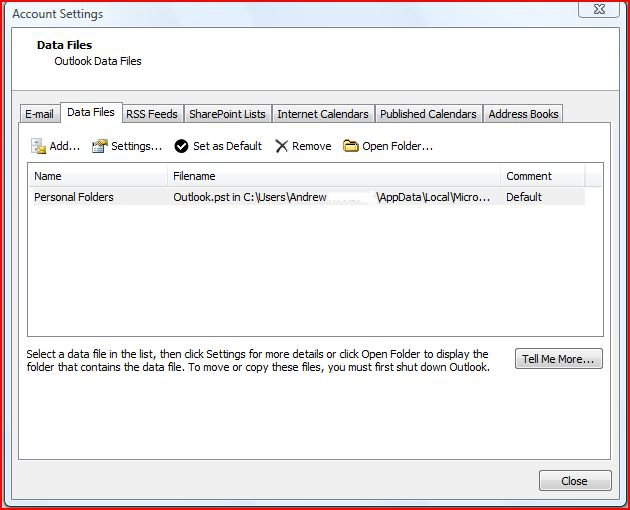Switch to the SharePoint Lists tab

coord(227,114)
